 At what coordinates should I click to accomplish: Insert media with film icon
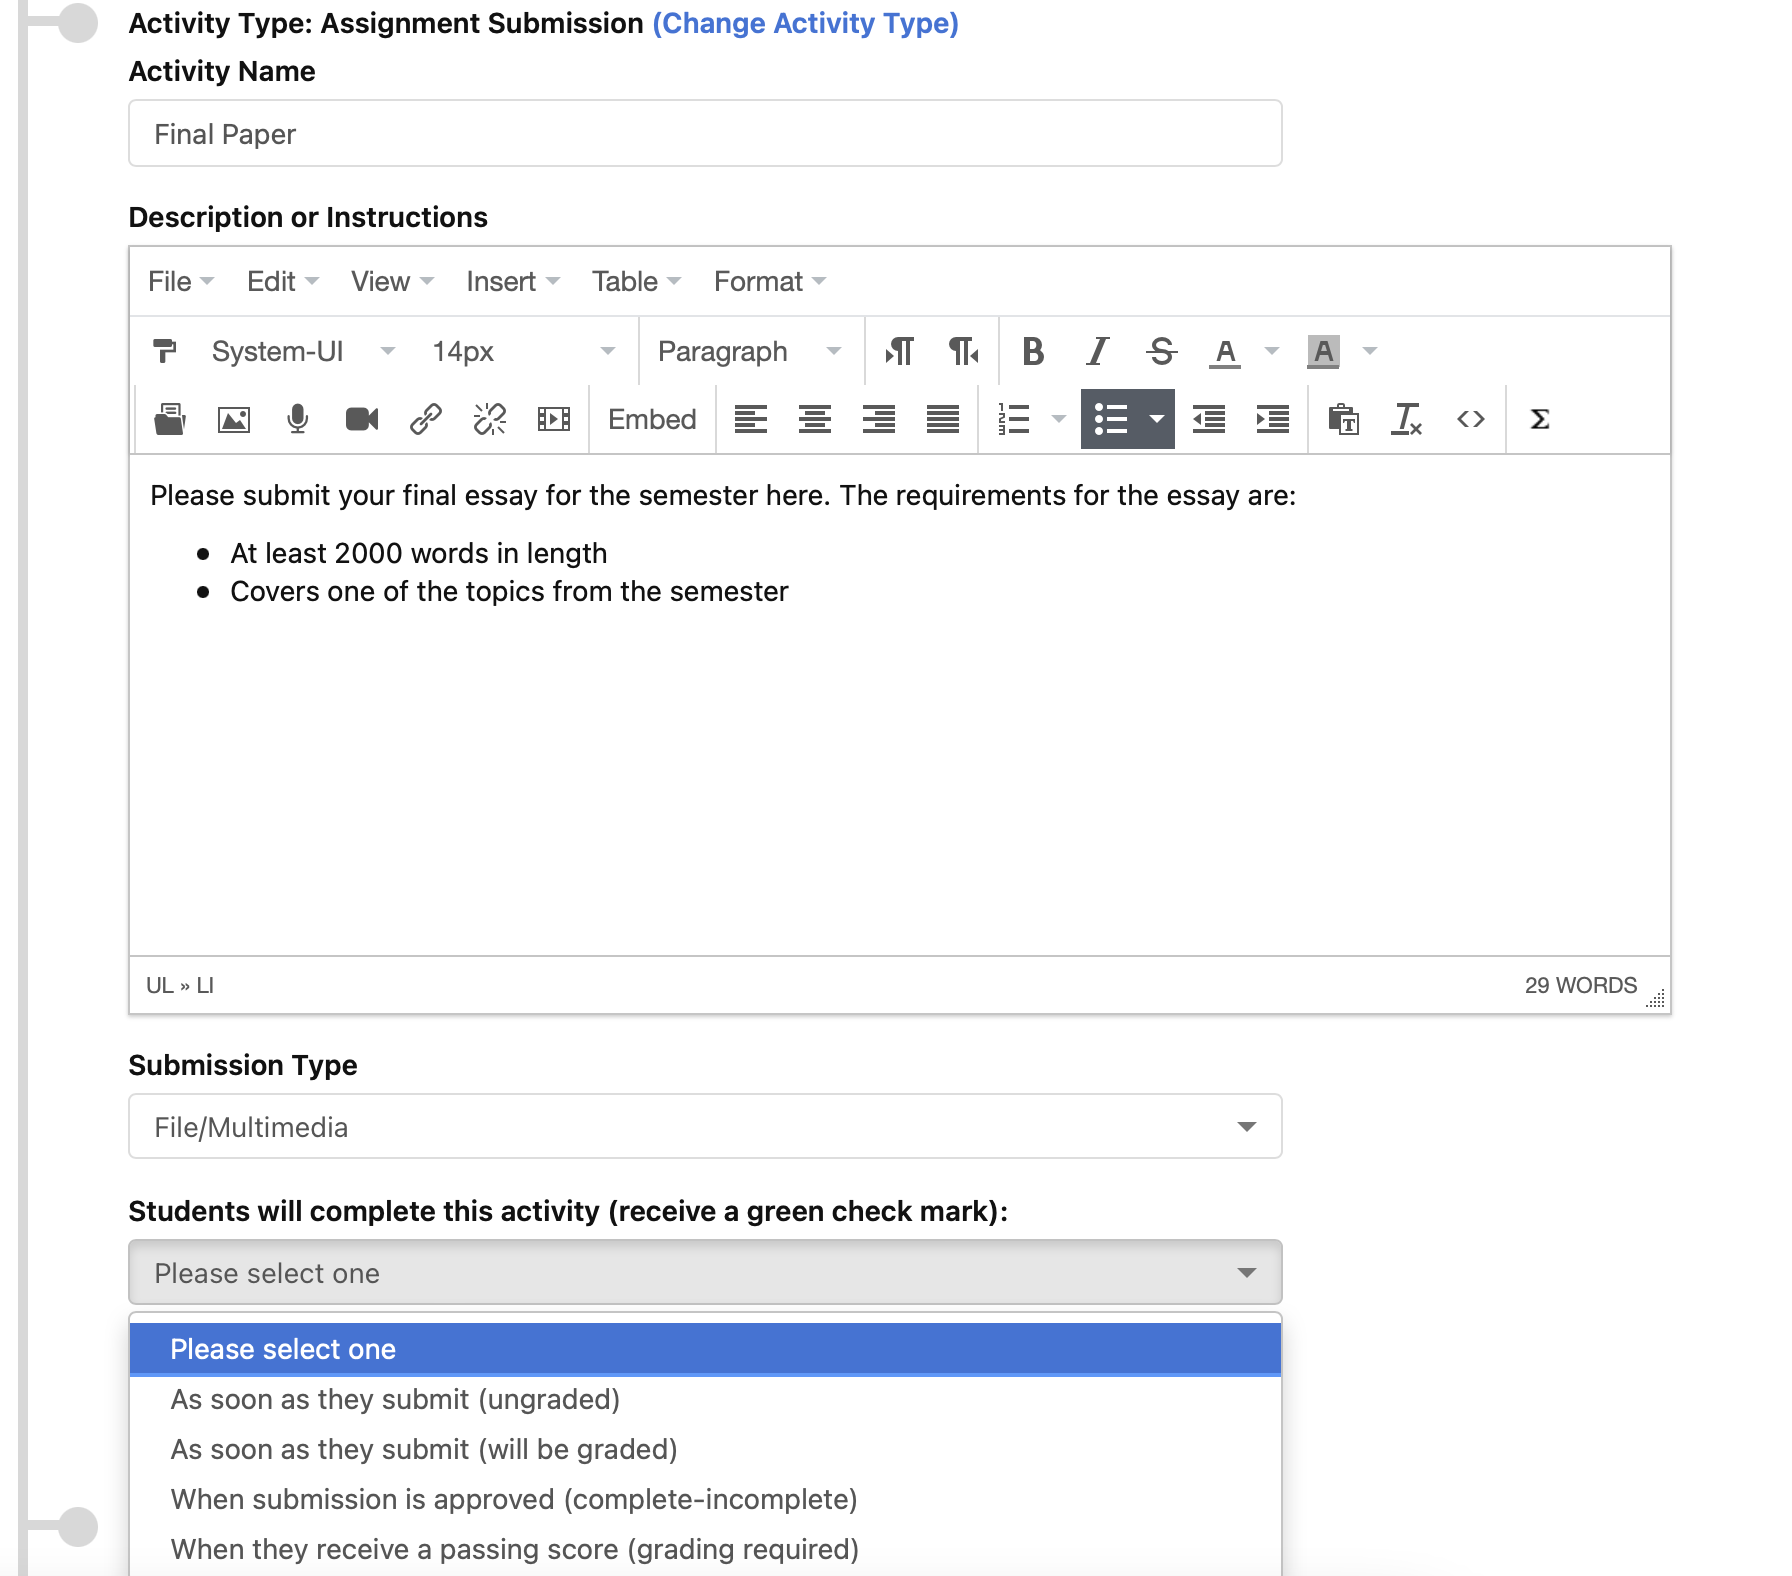[553, 419]
